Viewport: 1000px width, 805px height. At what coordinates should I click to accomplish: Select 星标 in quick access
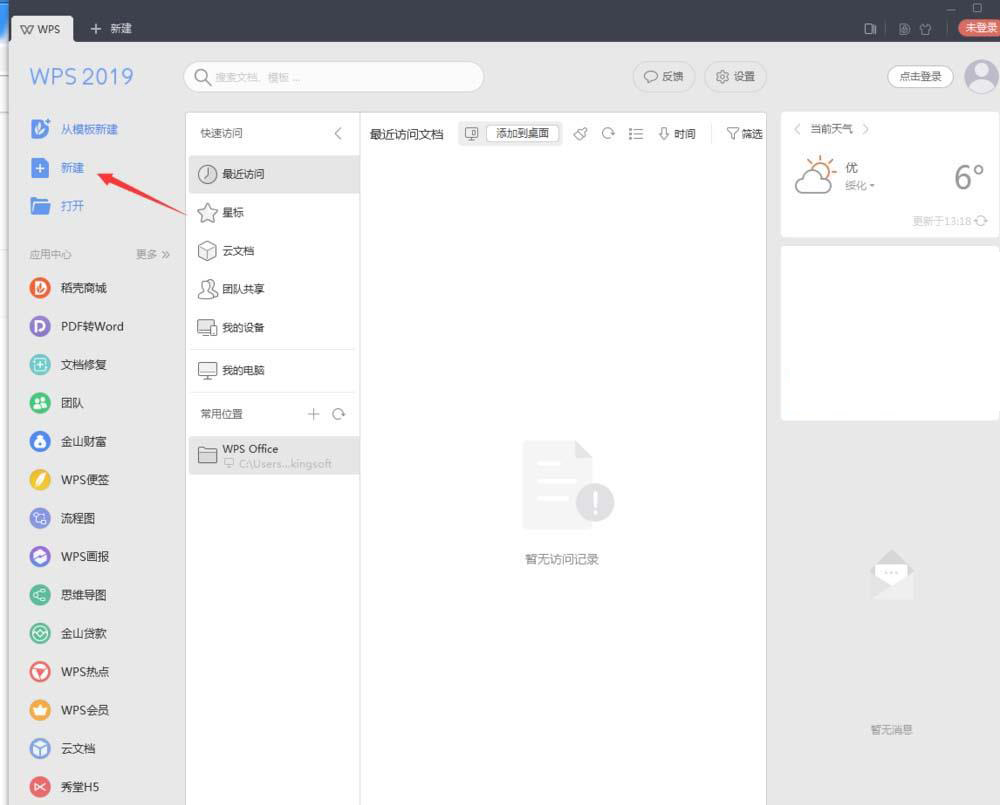click(x=274, y=212)
